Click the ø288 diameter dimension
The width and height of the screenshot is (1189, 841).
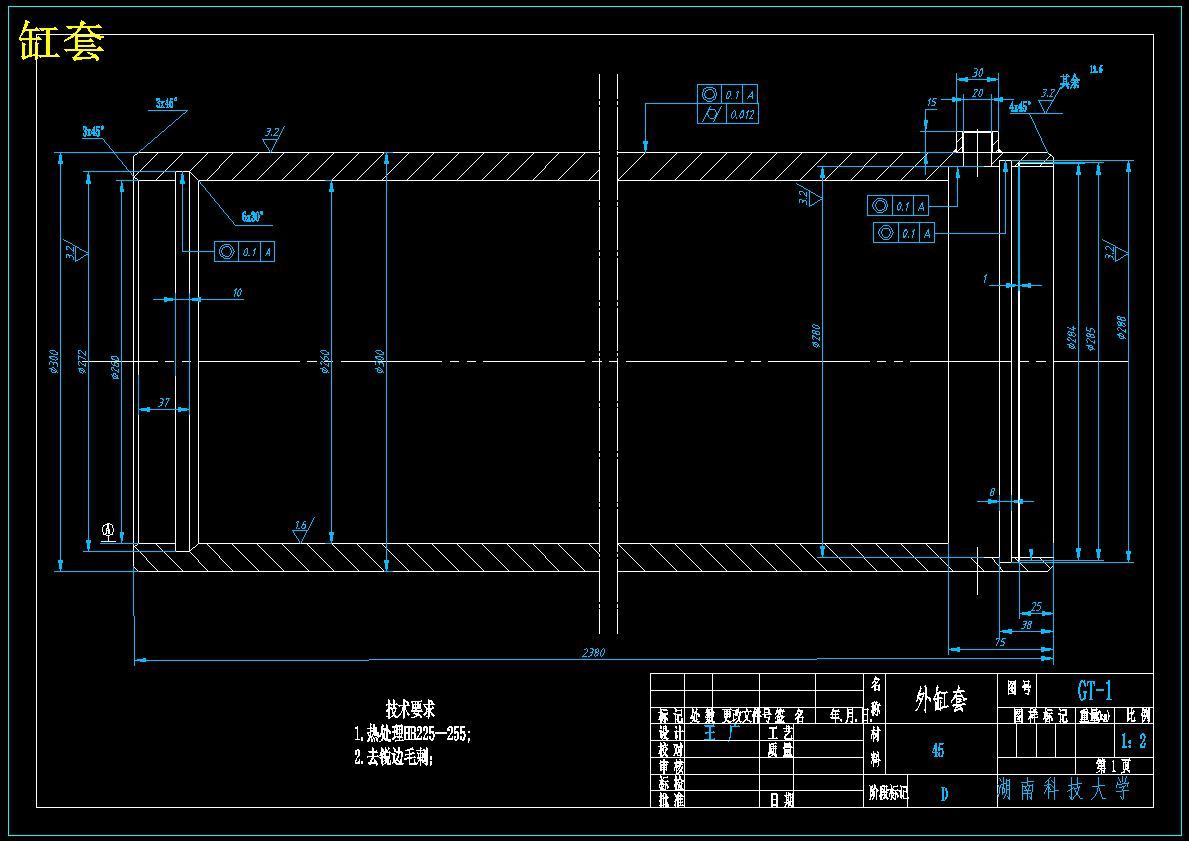pyautogui.click(x=1122, y=327)
